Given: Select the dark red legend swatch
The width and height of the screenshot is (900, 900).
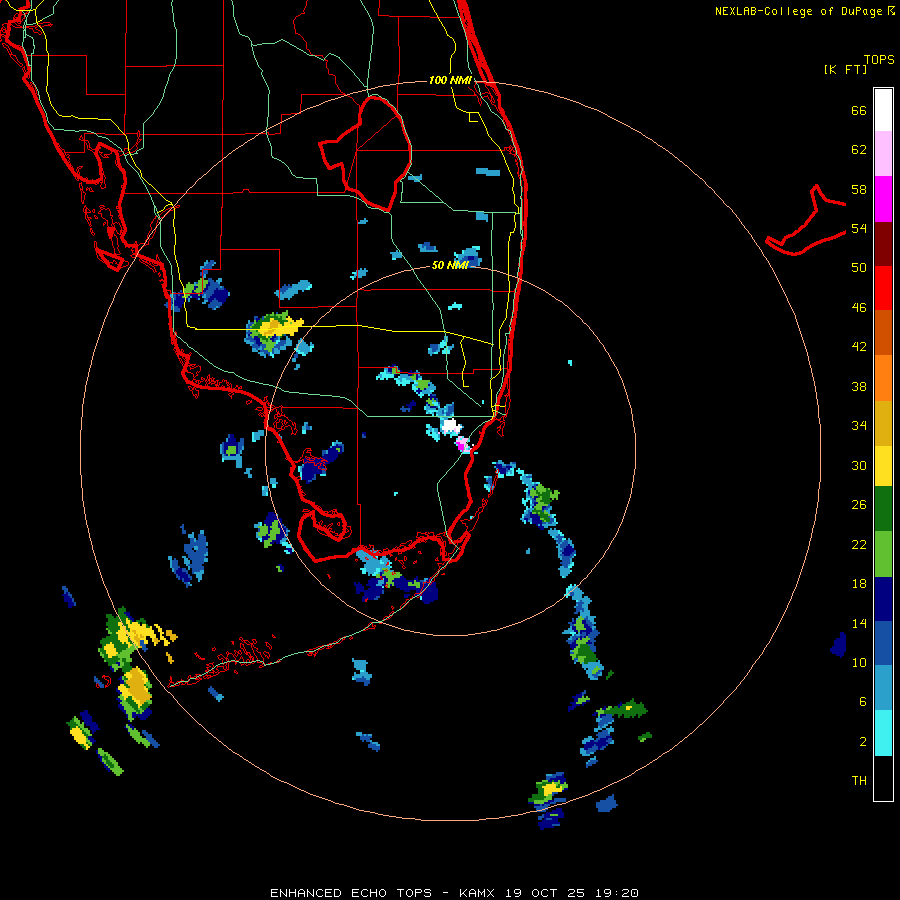Looking at the screenshot, I should [883, 243].
